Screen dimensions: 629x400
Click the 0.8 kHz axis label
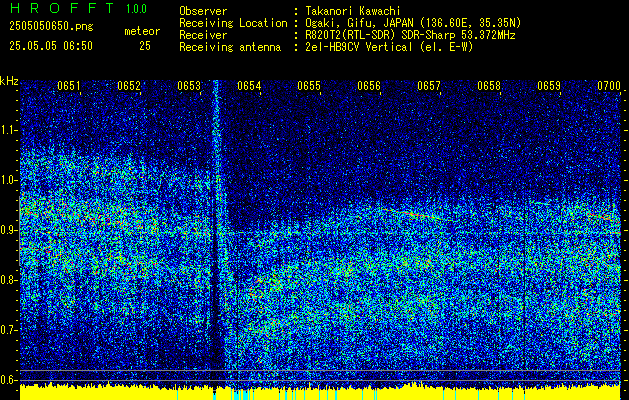tap(8, 280)
